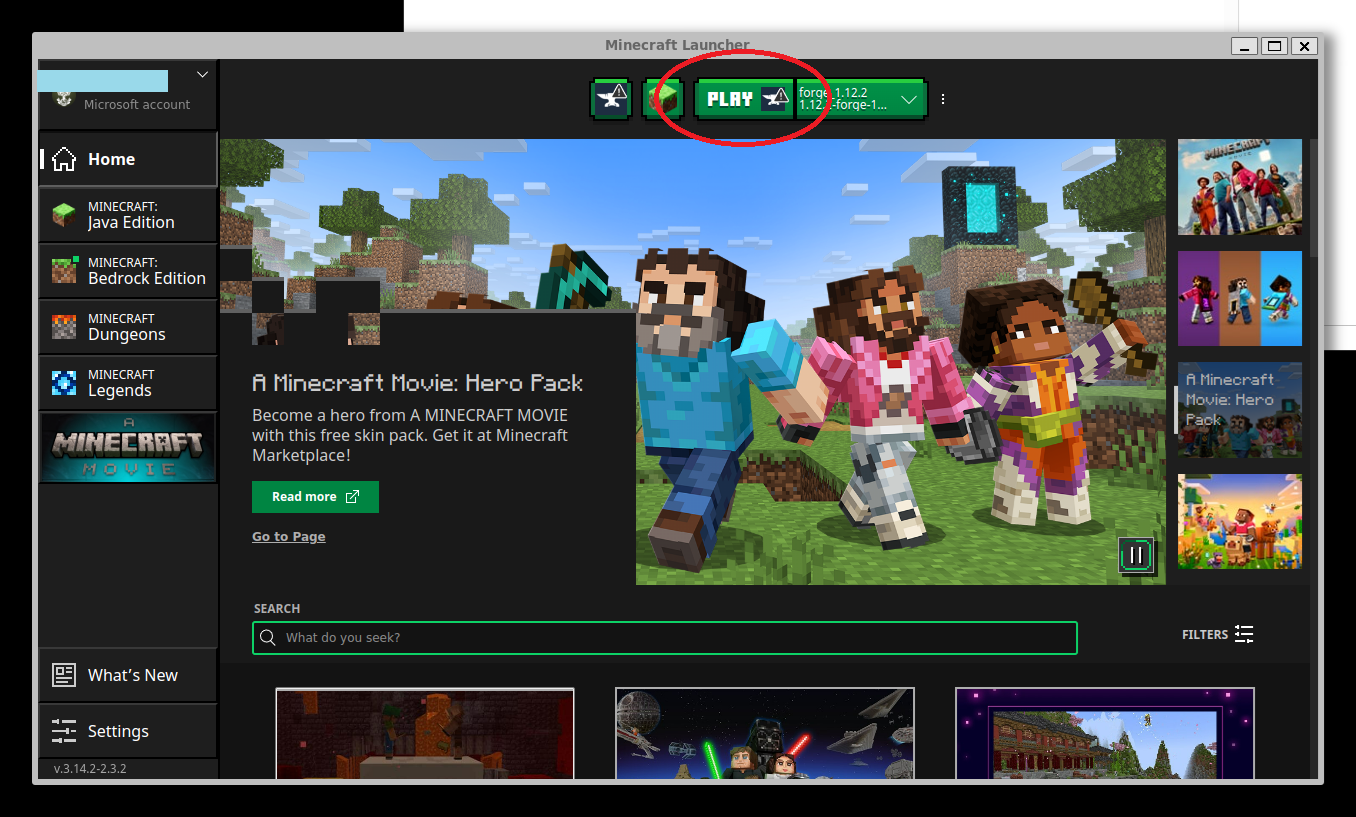Click the Home house icon
This screenshot has height=817, width=1356.
pos(64,159)
